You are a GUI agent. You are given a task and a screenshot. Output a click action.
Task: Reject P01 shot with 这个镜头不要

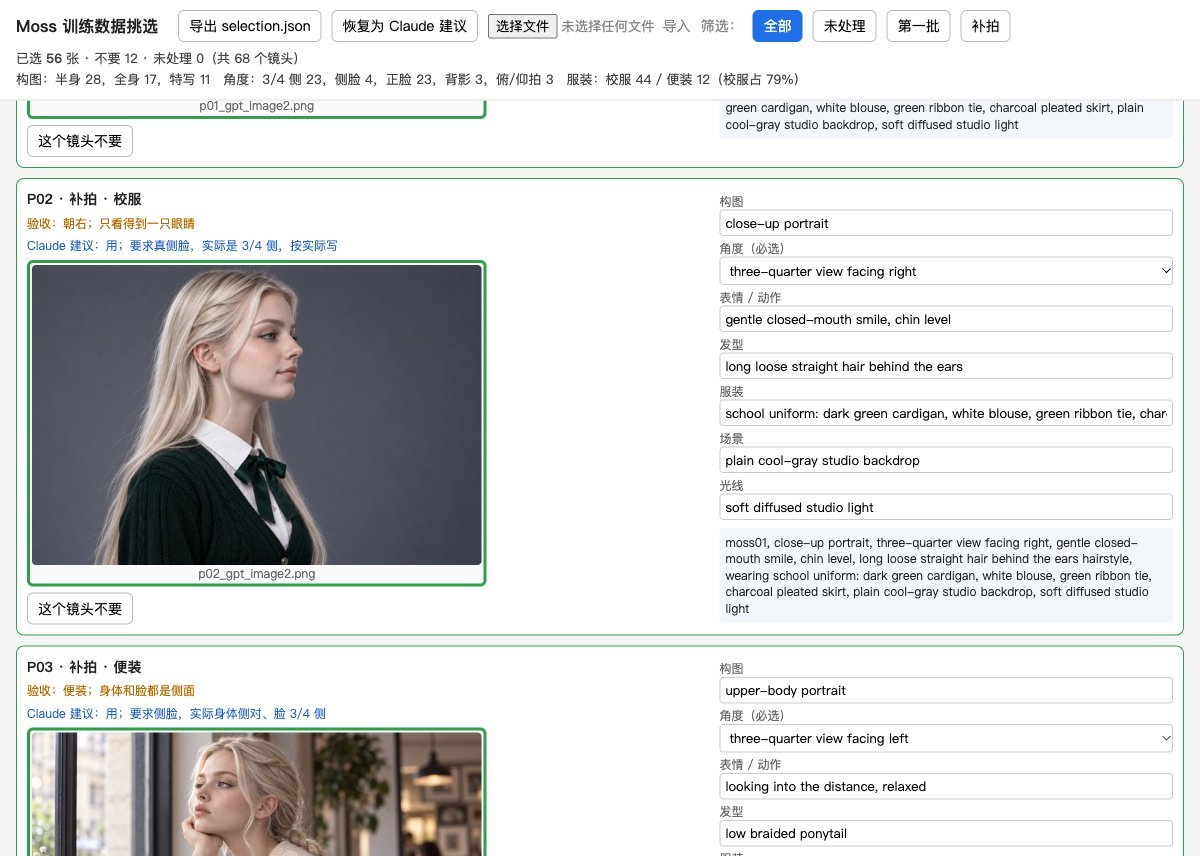point(80,141)
